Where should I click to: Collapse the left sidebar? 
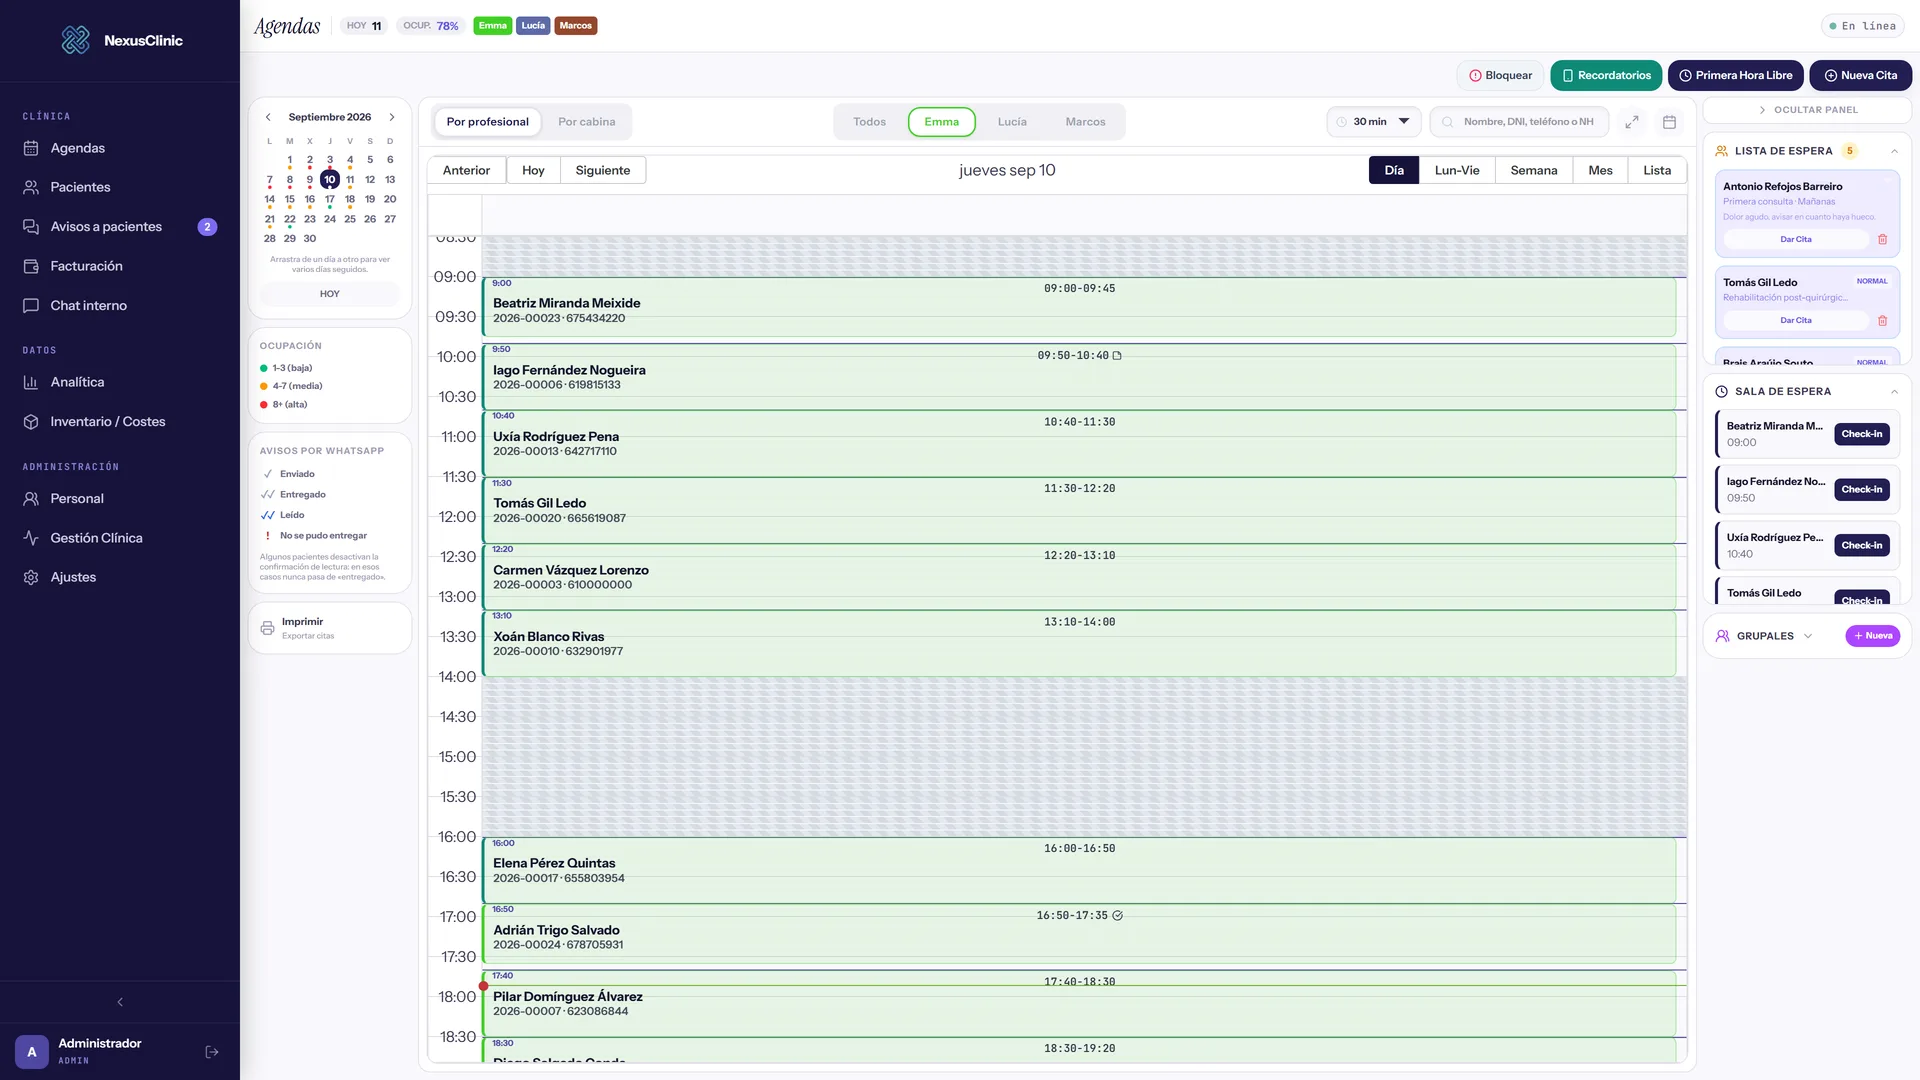pos(120,1002)
